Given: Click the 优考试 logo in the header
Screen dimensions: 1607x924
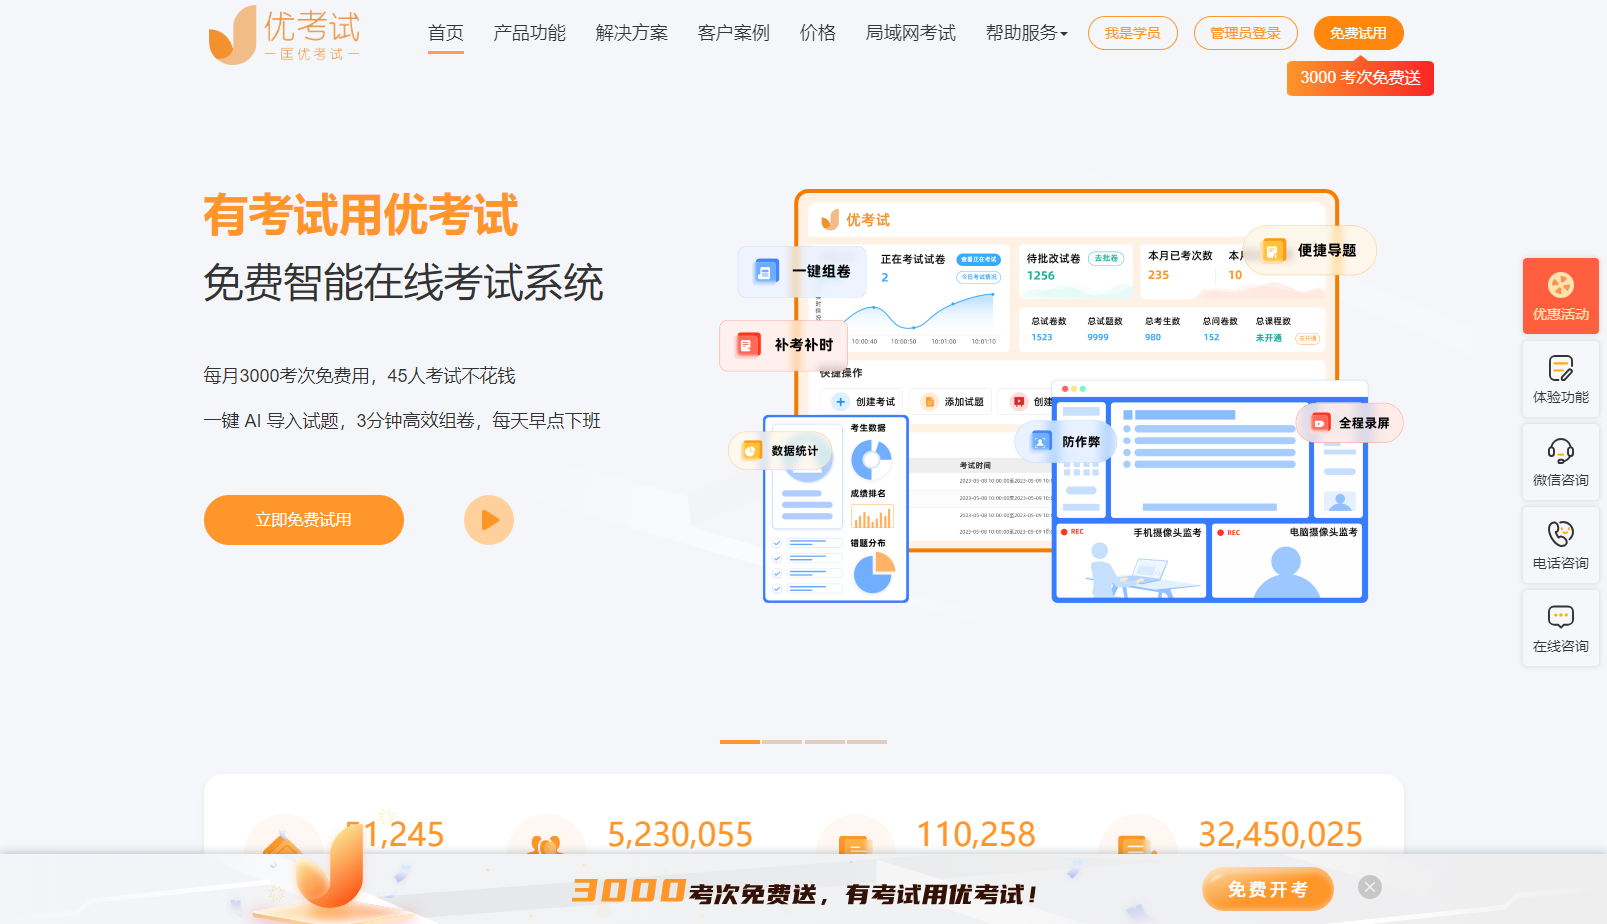Looking at the screenshot, I should click(x=284, y=35).
